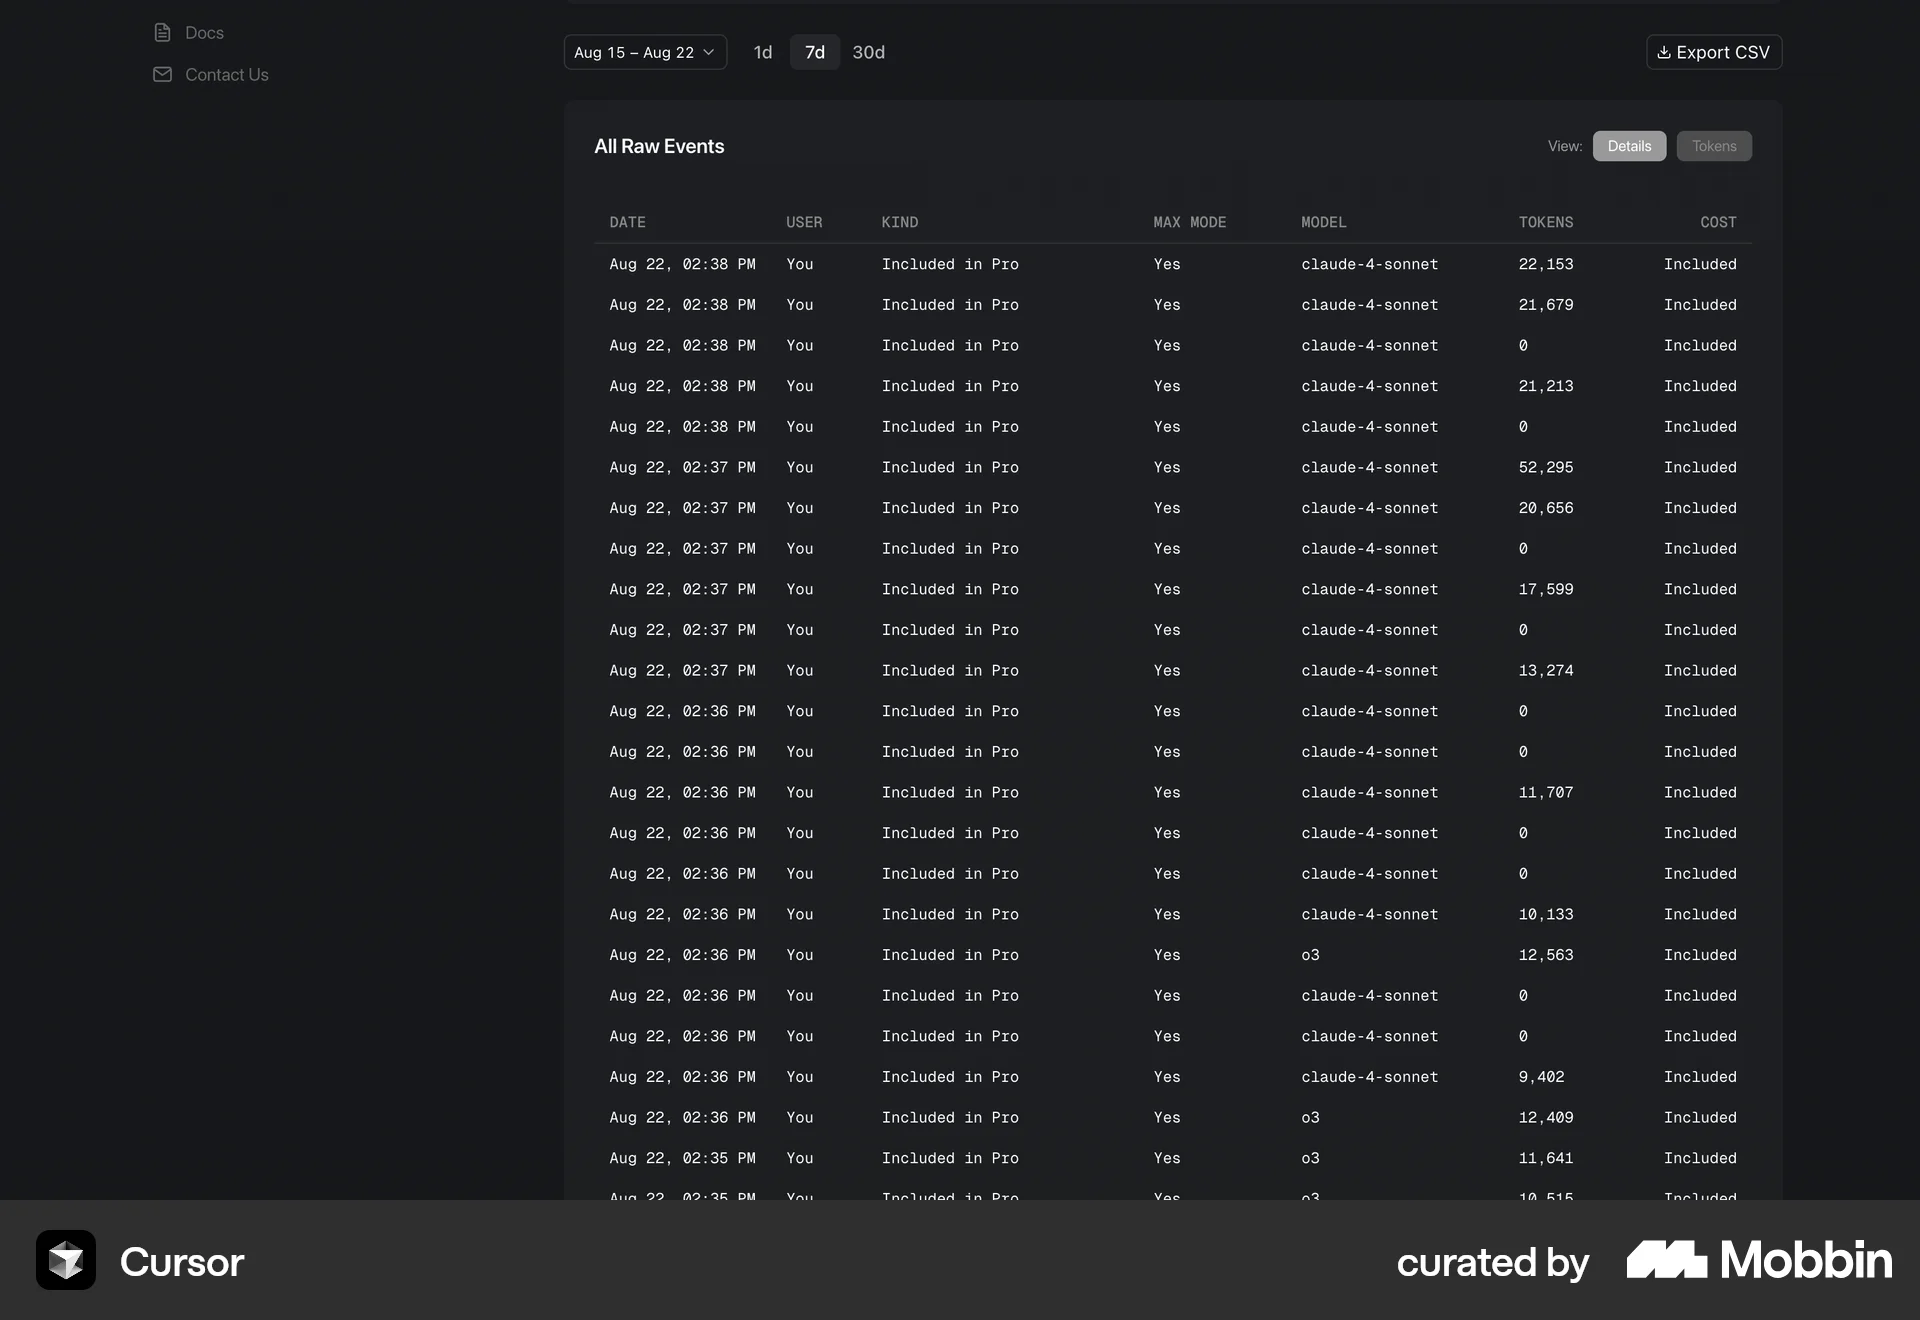The width and height of the screenshot is (1920, 1320).
Task: Click the 12,563 tokens value
Action: pyautogui.click(x=1545, y=955)
